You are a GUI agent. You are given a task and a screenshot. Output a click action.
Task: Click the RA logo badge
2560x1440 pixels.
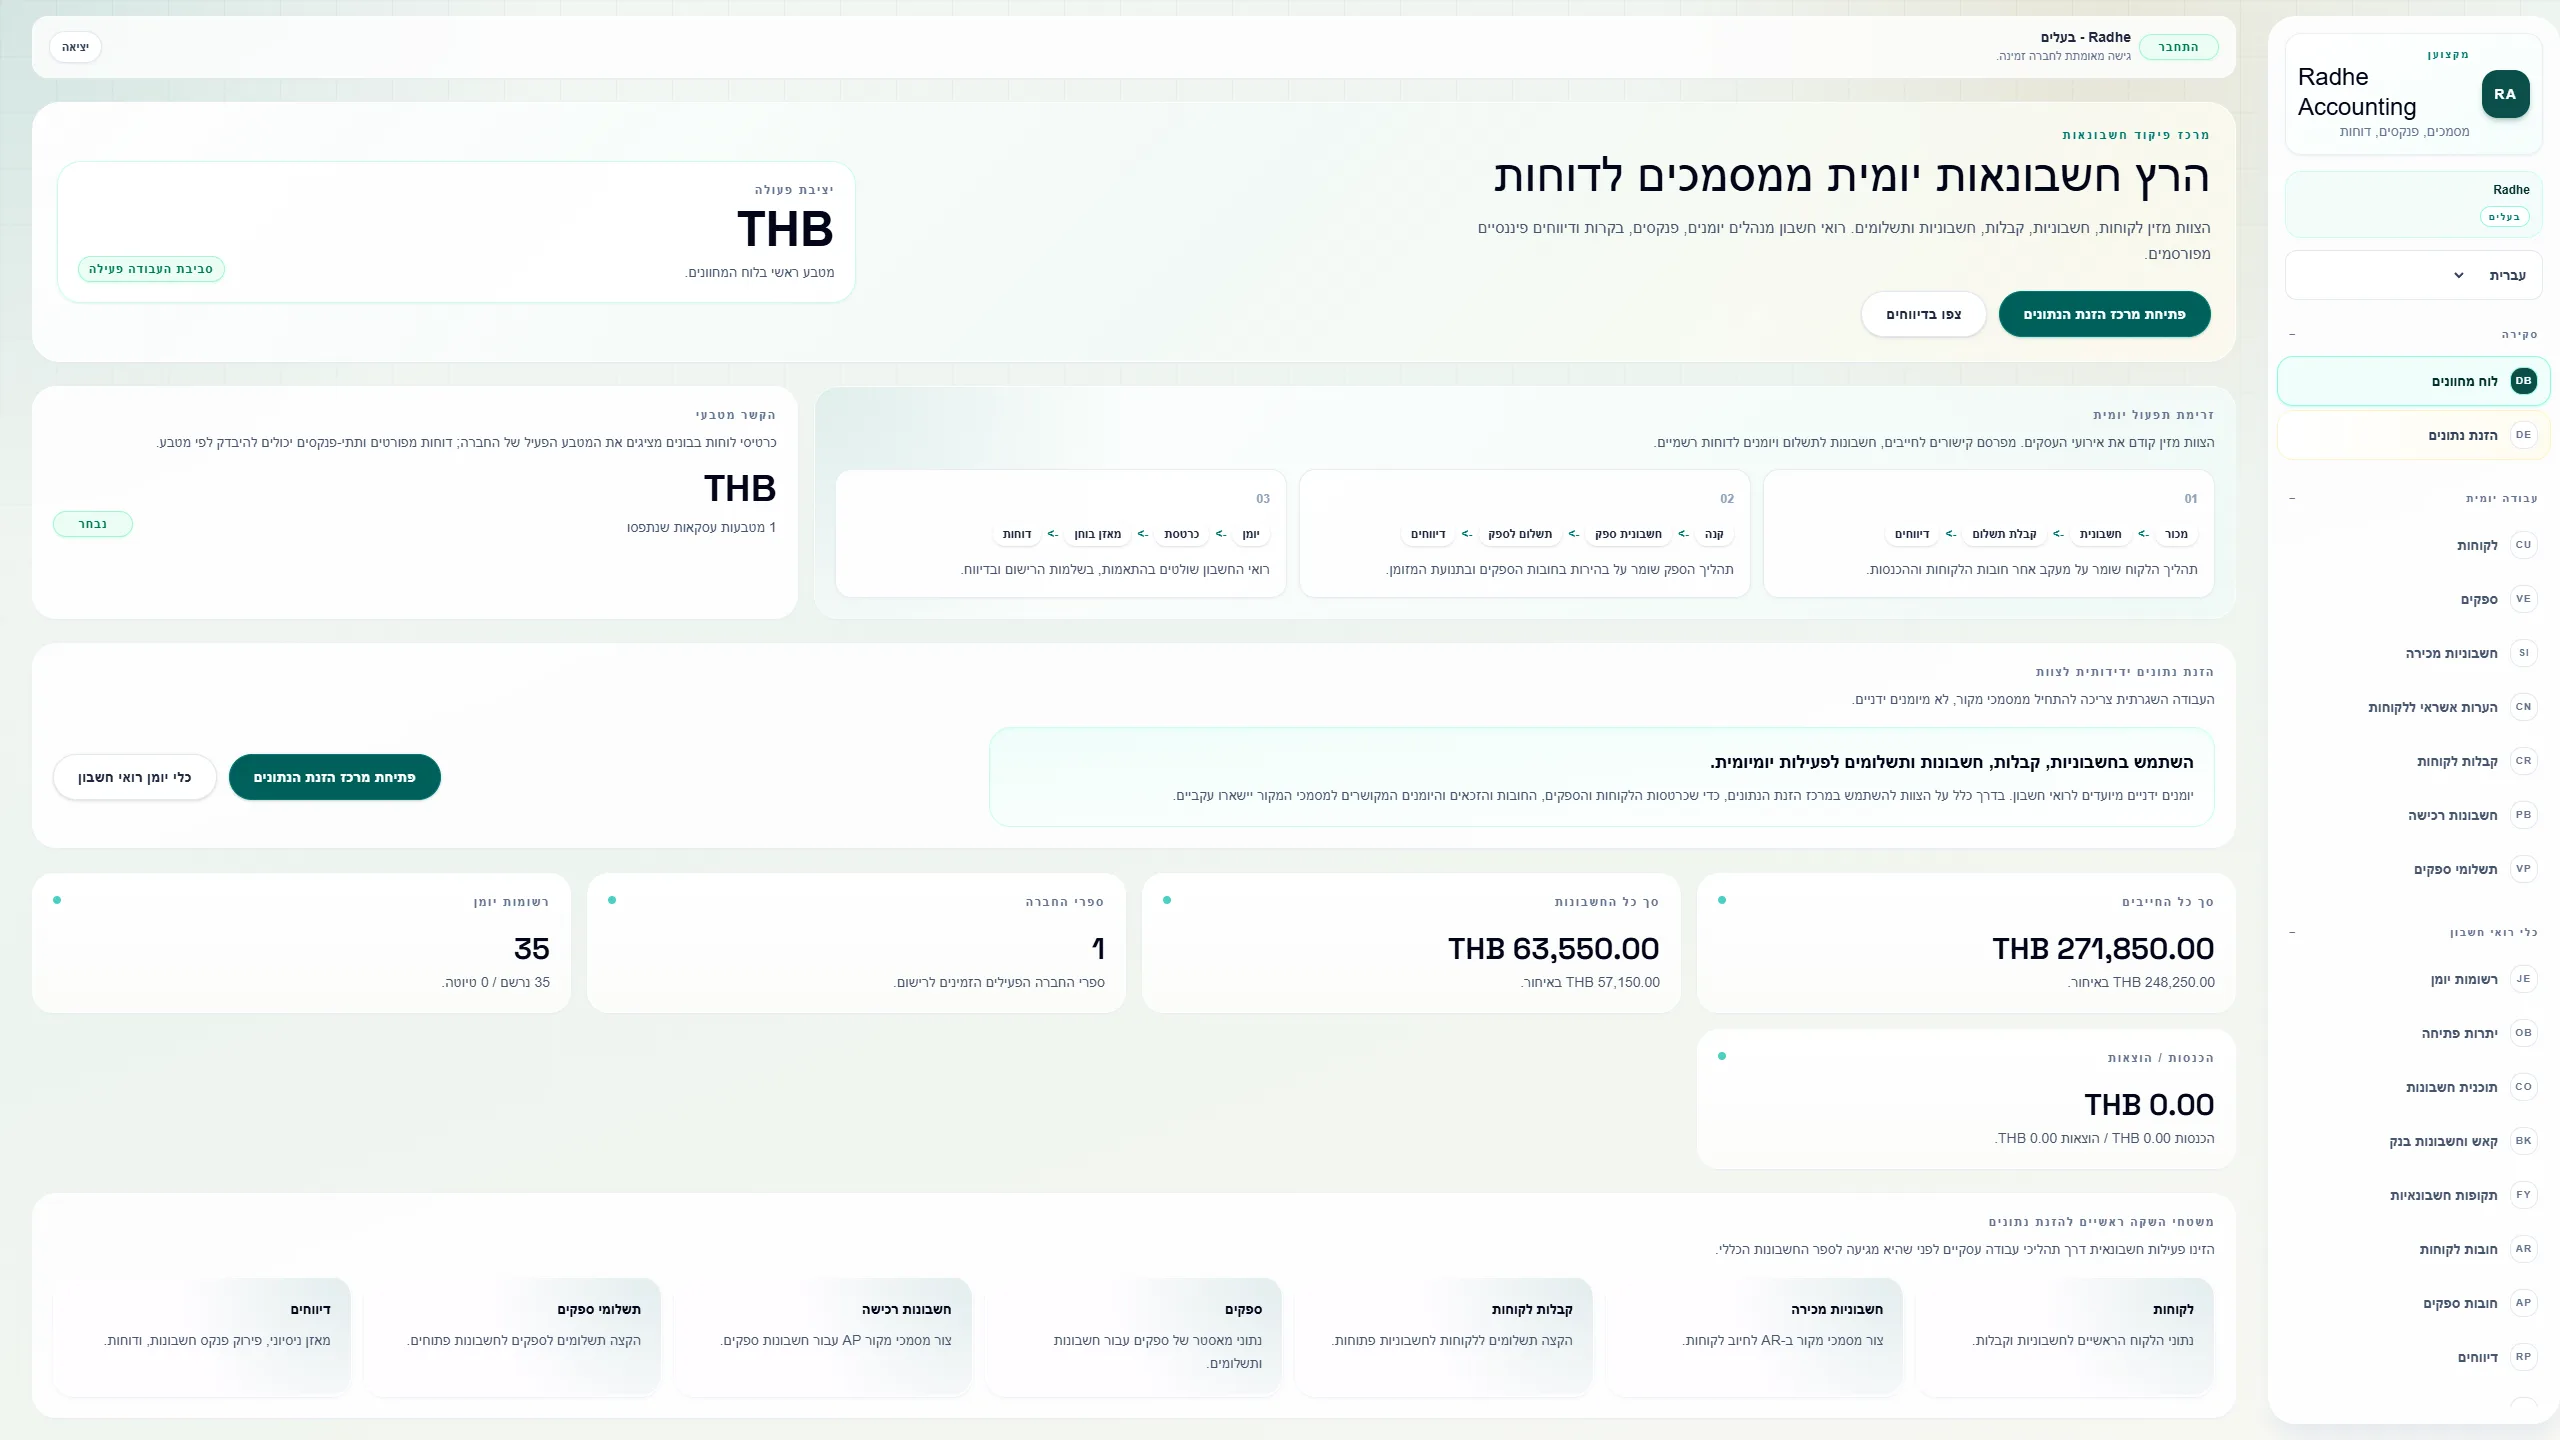tap(2505, 94)
